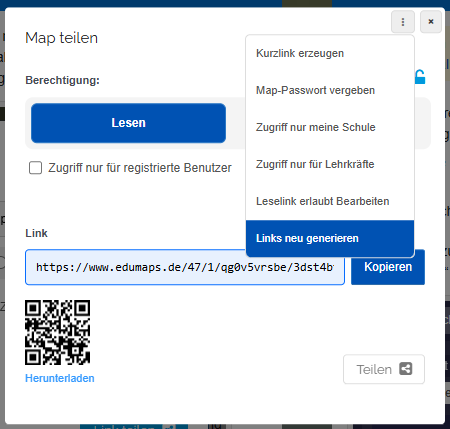The width and height of the screenshot is (450, 429).
Task: Click the share icon in Teilen button
Action: point(406,369)
